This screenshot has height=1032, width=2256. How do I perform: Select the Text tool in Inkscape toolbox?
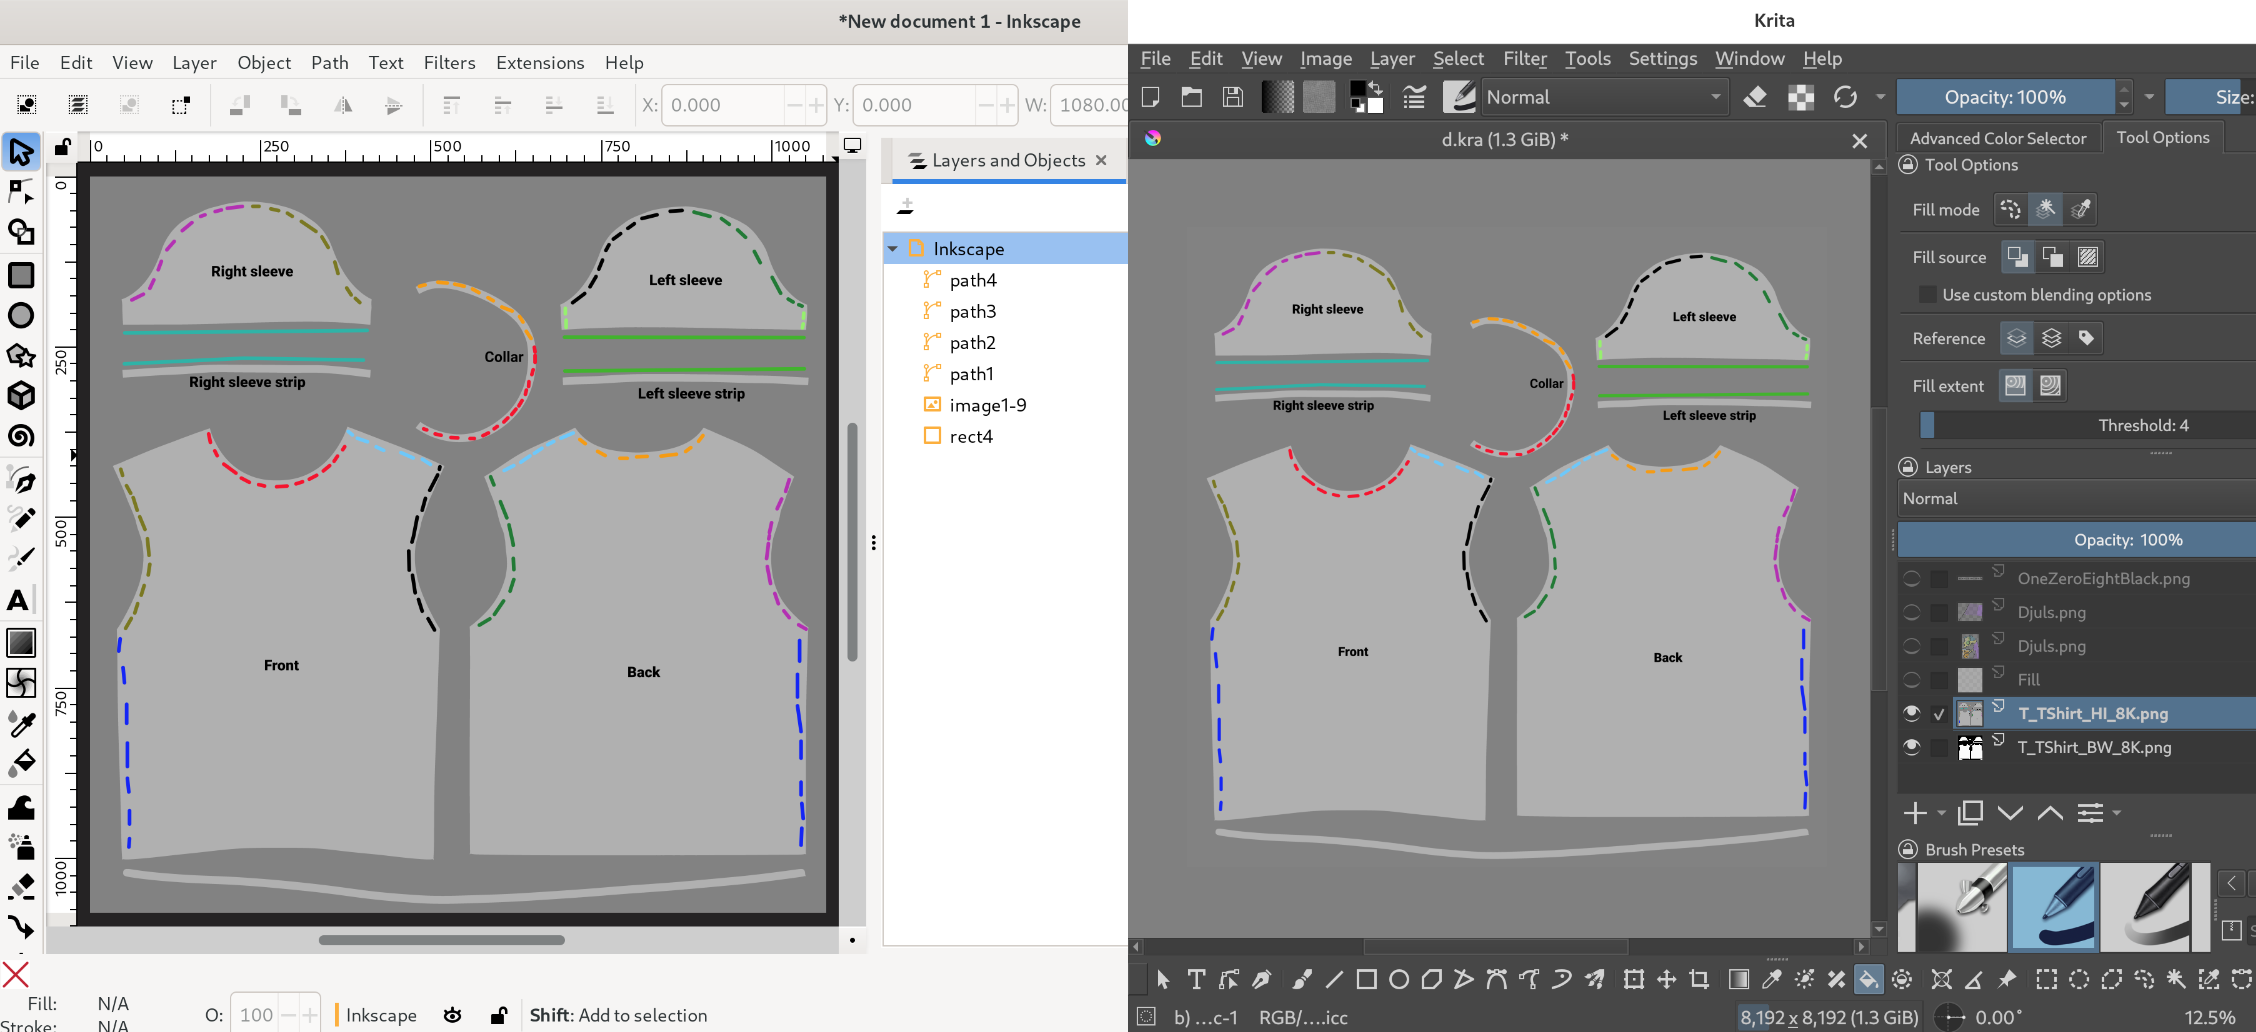pos(19,600)
